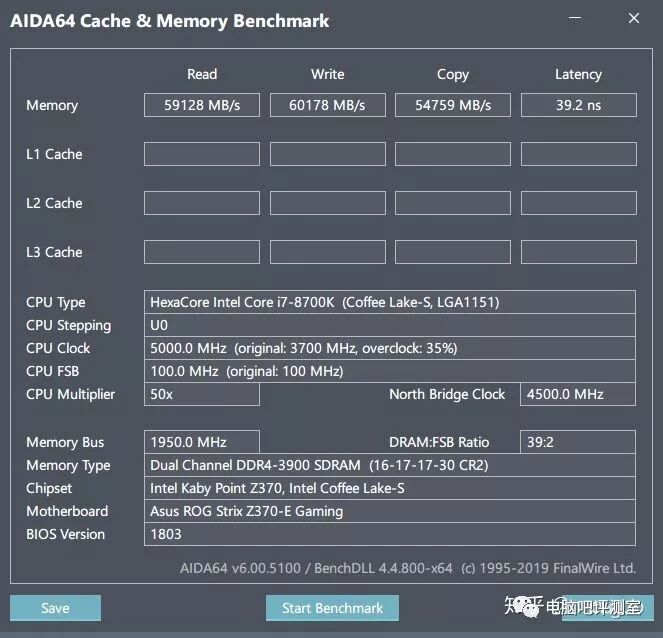Viewport: 663px width, 638px height.
Task: Click the CPU FSB value 100.0 MHz
Action: pyautogui.click(x=390, y=371)
